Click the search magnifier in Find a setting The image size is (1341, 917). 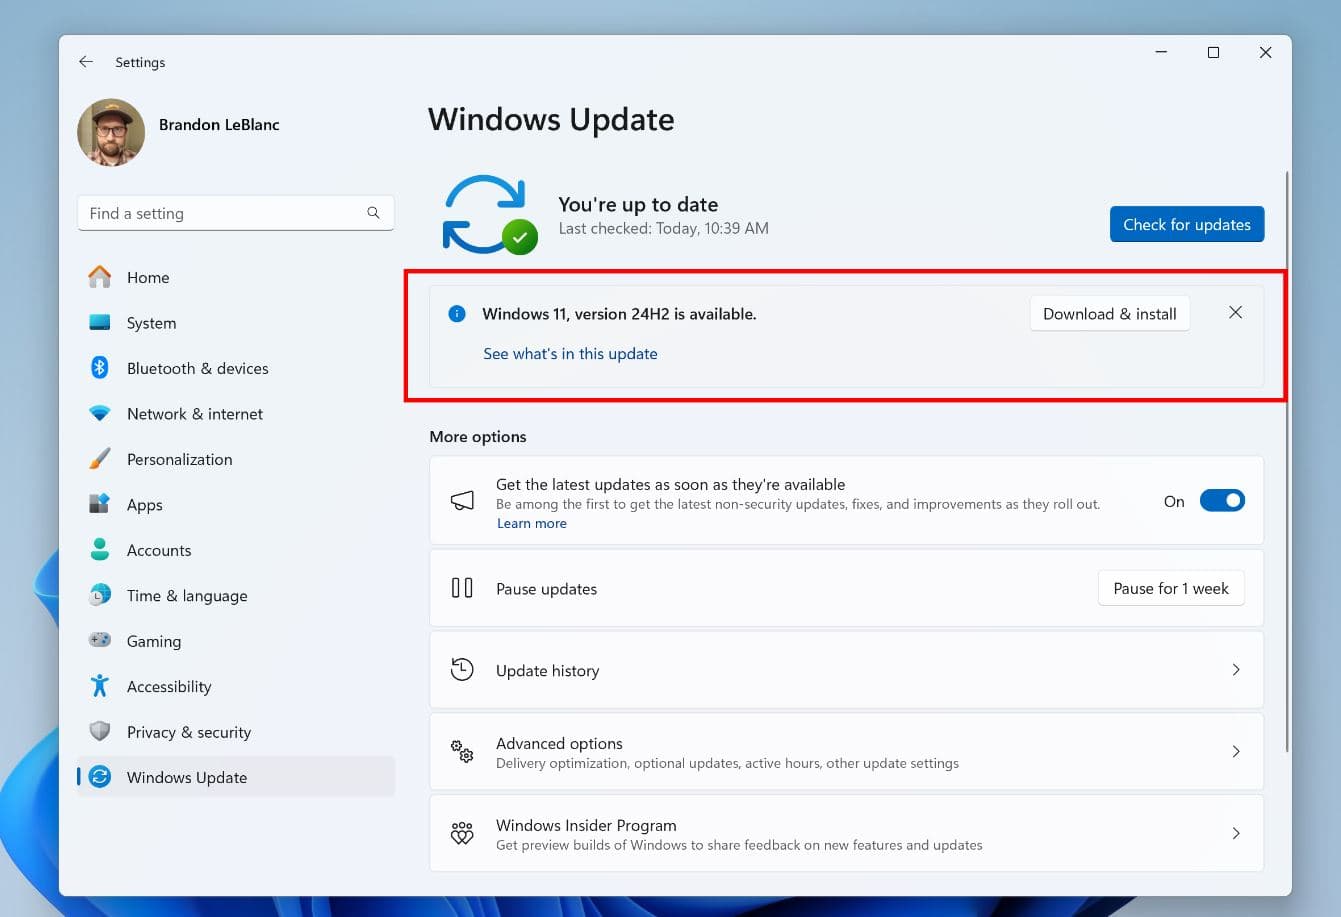[x=372, y=212]
